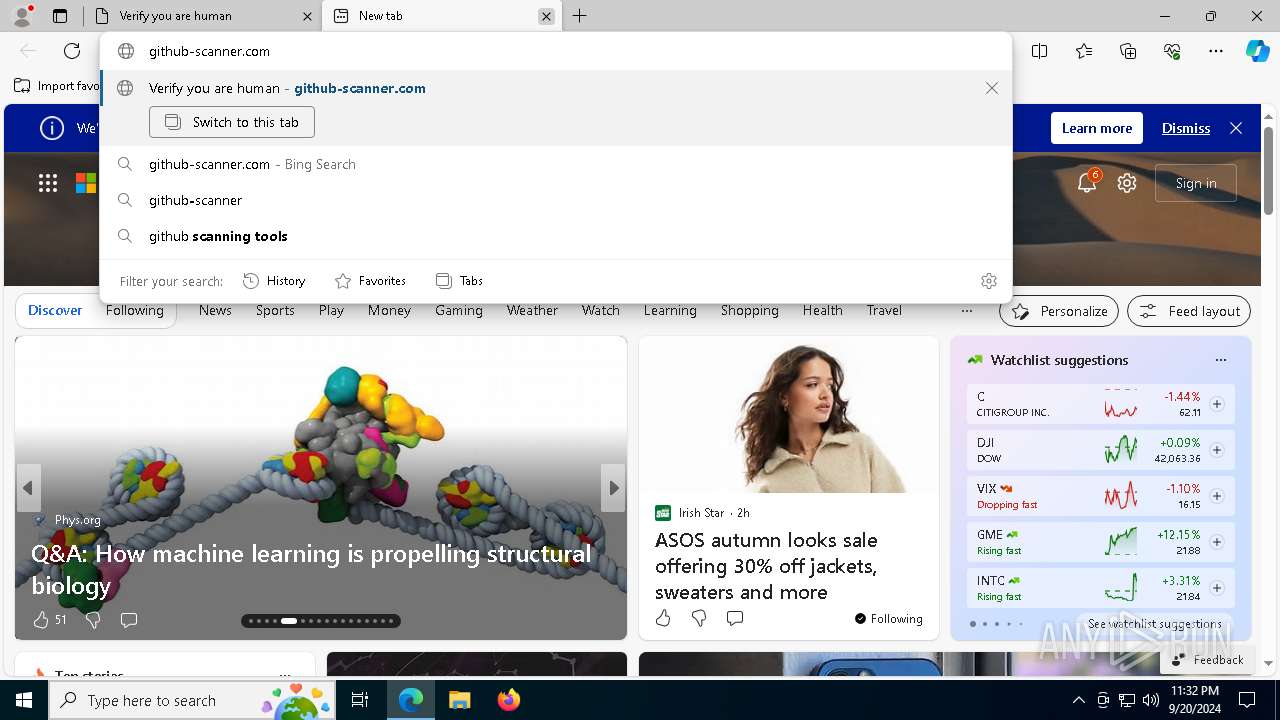1280x720 pixels.
Task: Open the Shopping tab
Action: (750, 310)
